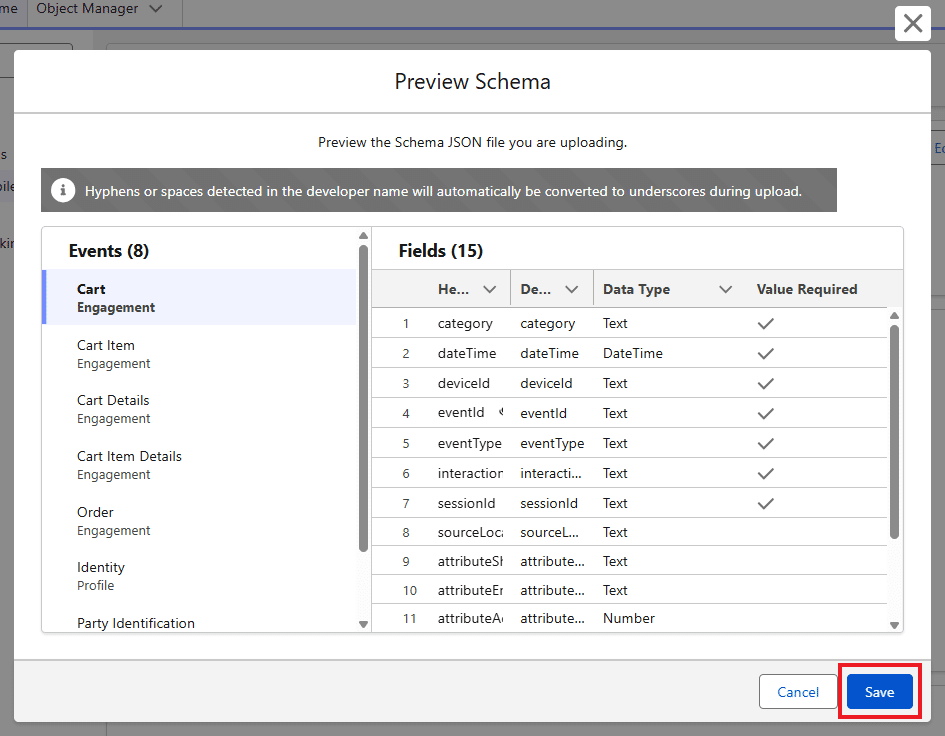Click the eventType row required checkmark
The height and width of the screenshot is (736, 945).
(765, 444)
